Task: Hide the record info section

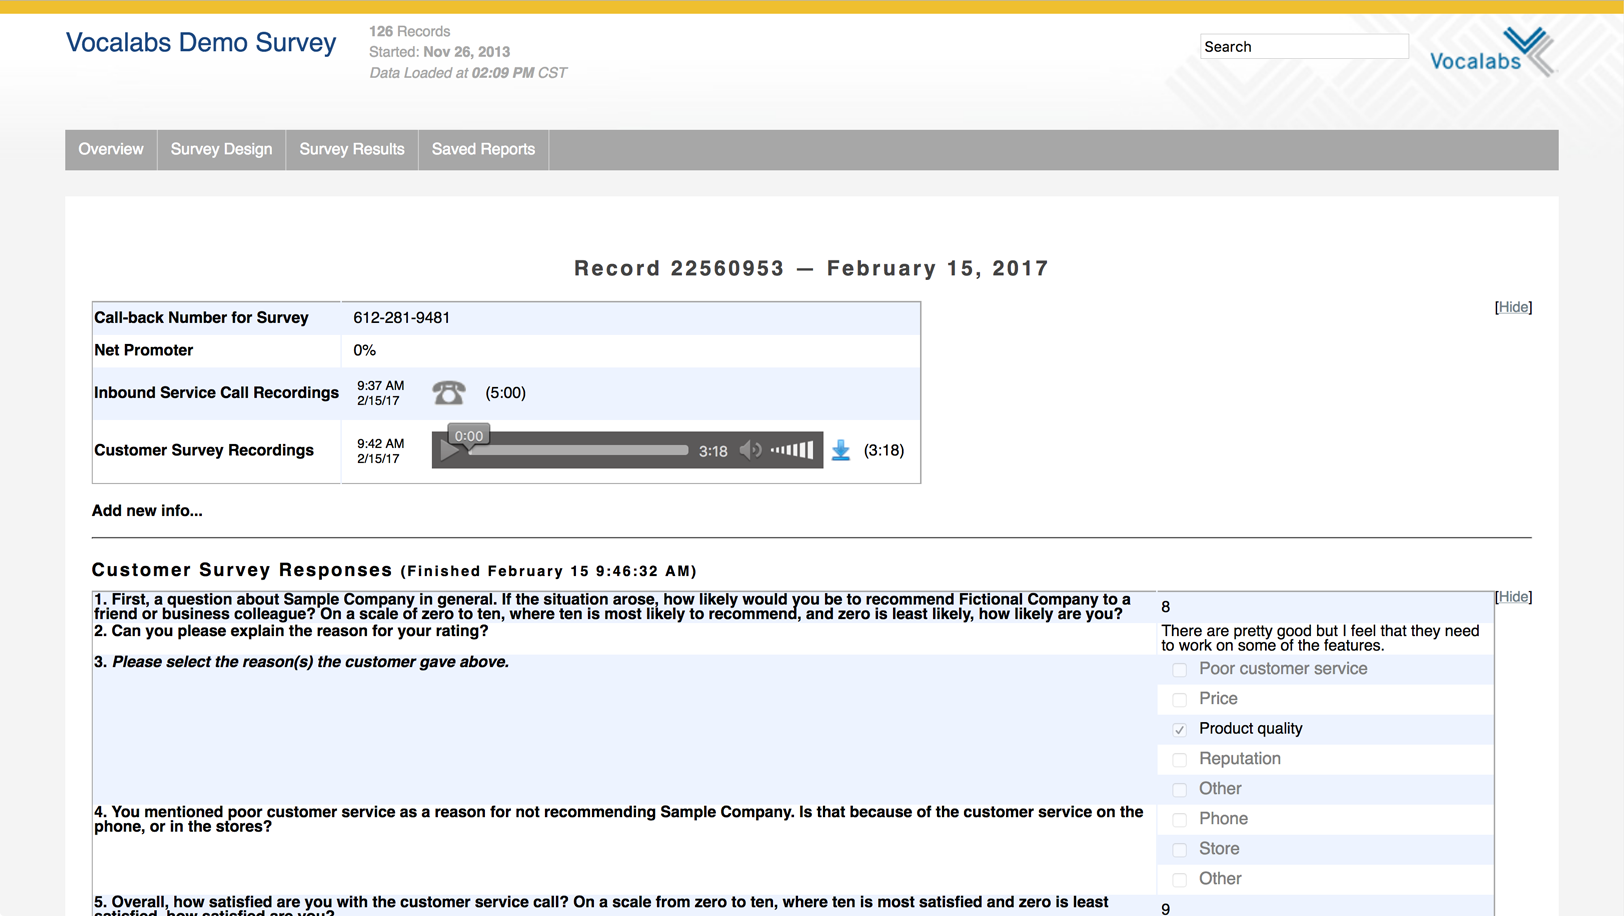Action: tap(1513, 307)
